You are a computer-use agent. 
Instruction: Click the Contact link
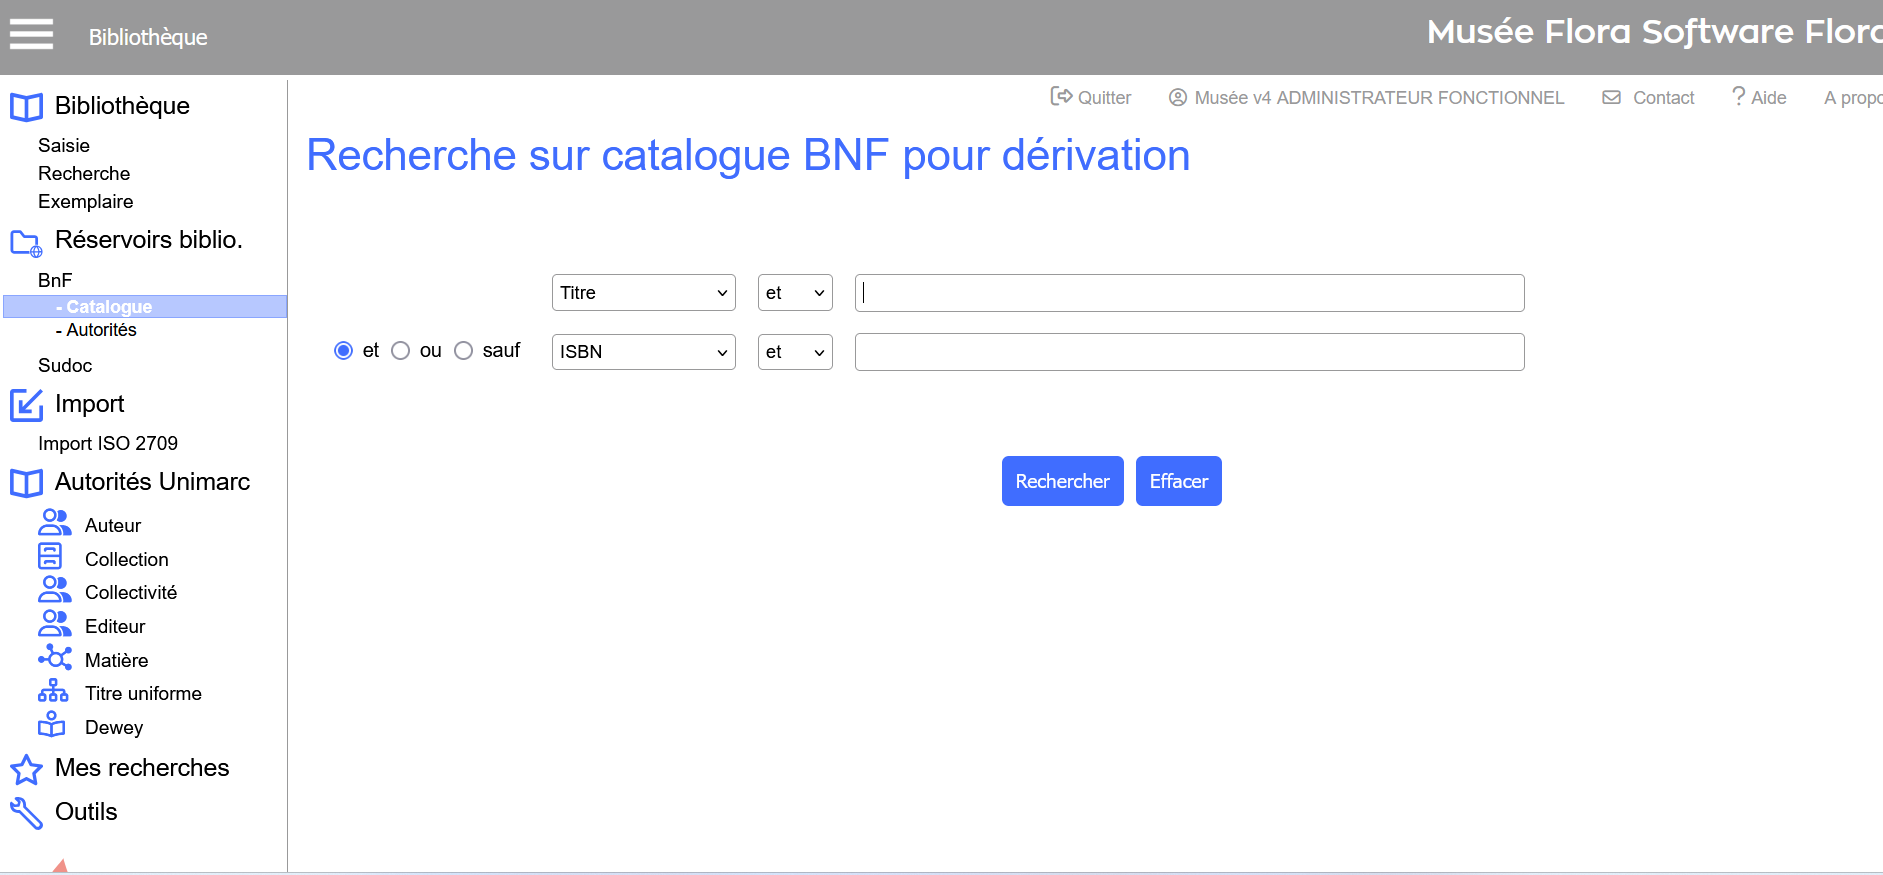(x=1664, y=98)
